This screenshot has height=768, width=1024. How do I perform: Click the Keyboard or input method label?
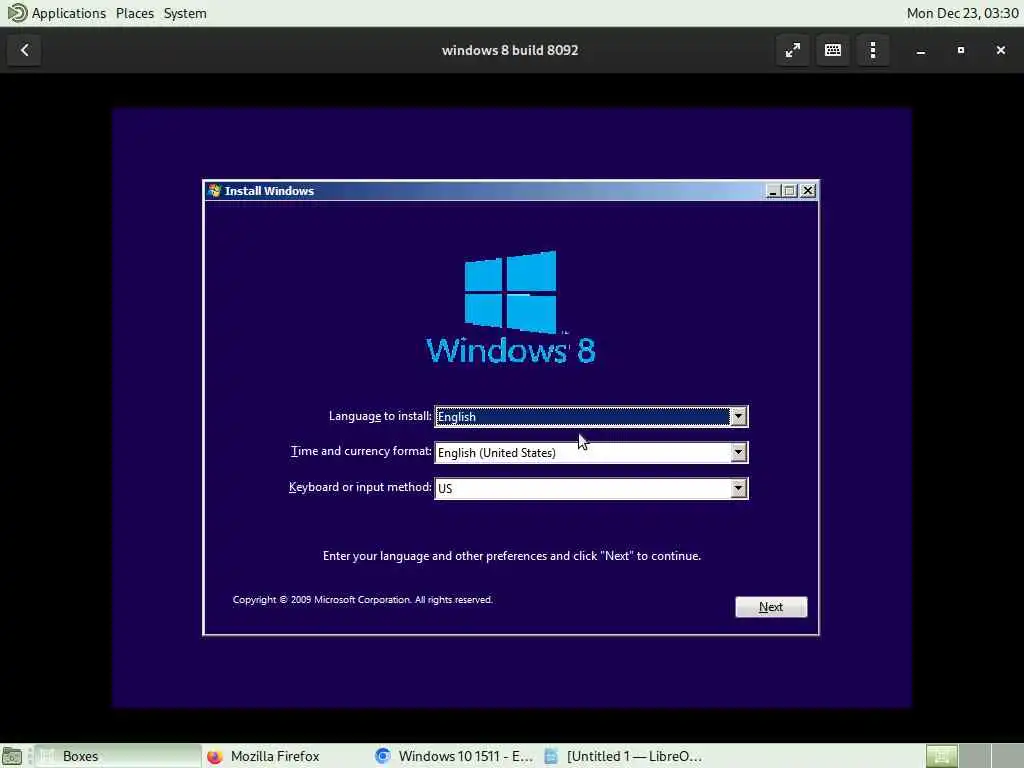click(x=360, y=487)
